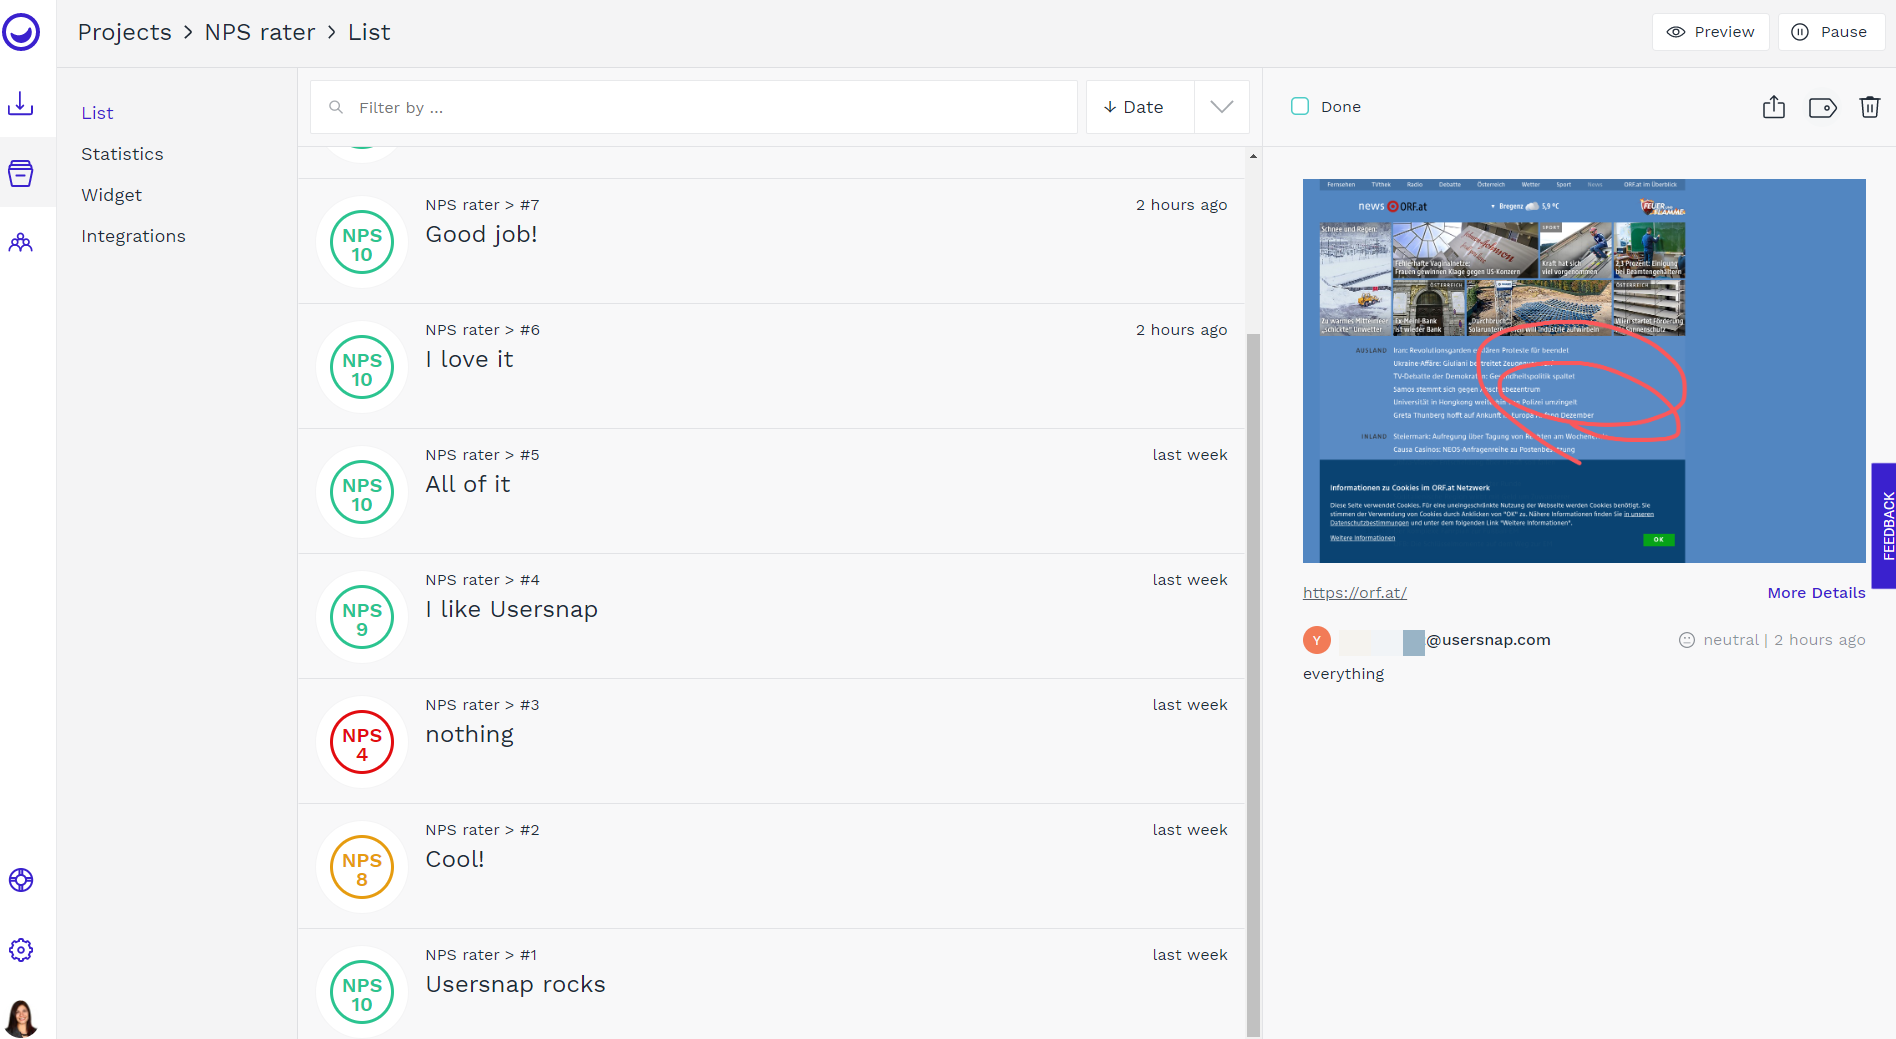Click "NPS rater > #3" label
The image size is (1896, 1039).
[482, 705]
